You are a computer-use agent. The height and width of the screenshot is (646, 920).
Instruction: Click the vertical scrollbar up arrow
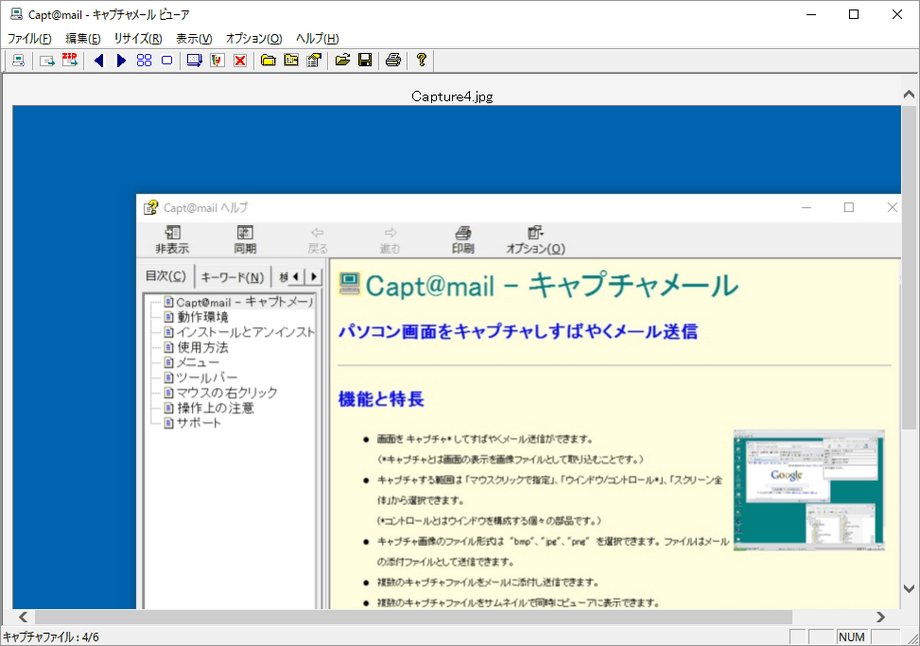coord(909,94)
